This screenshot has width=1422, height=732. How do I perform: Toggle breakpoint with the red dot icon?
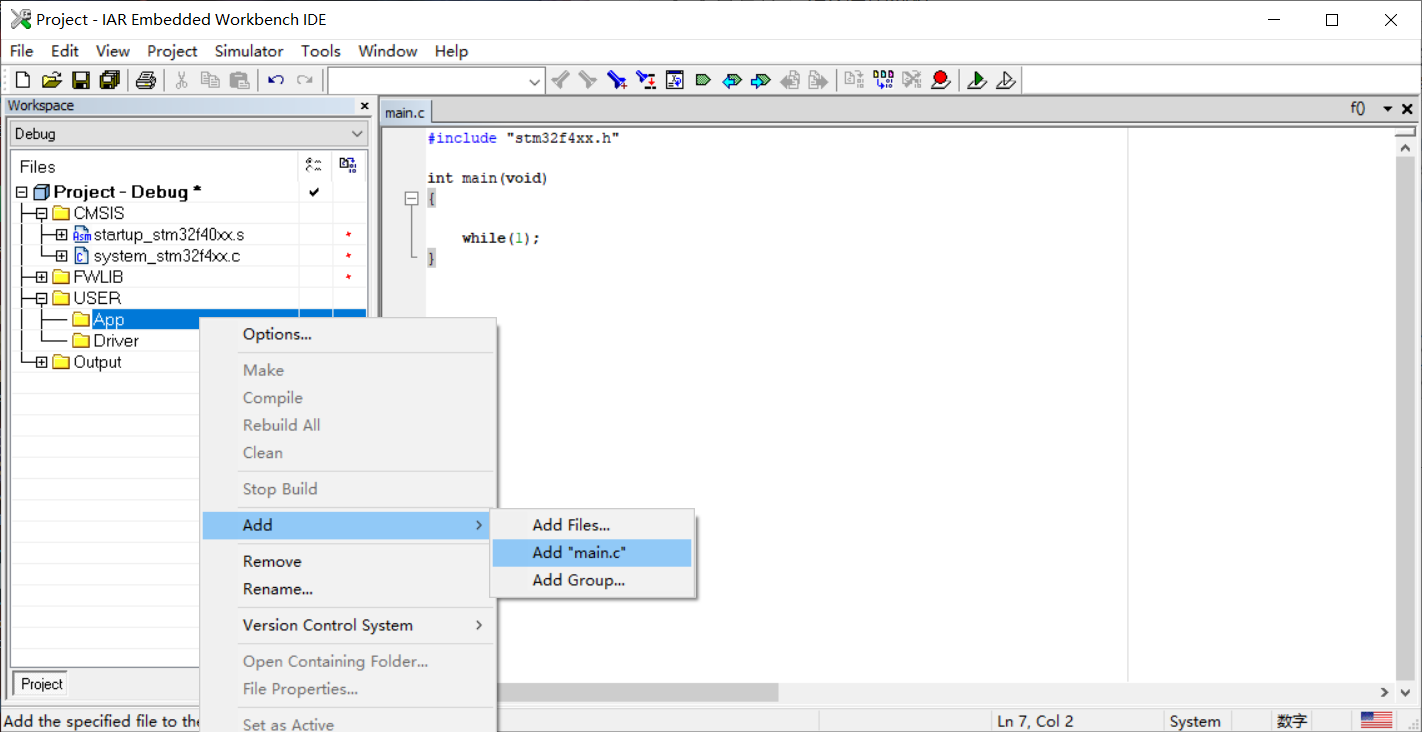[x=940, y=80]
